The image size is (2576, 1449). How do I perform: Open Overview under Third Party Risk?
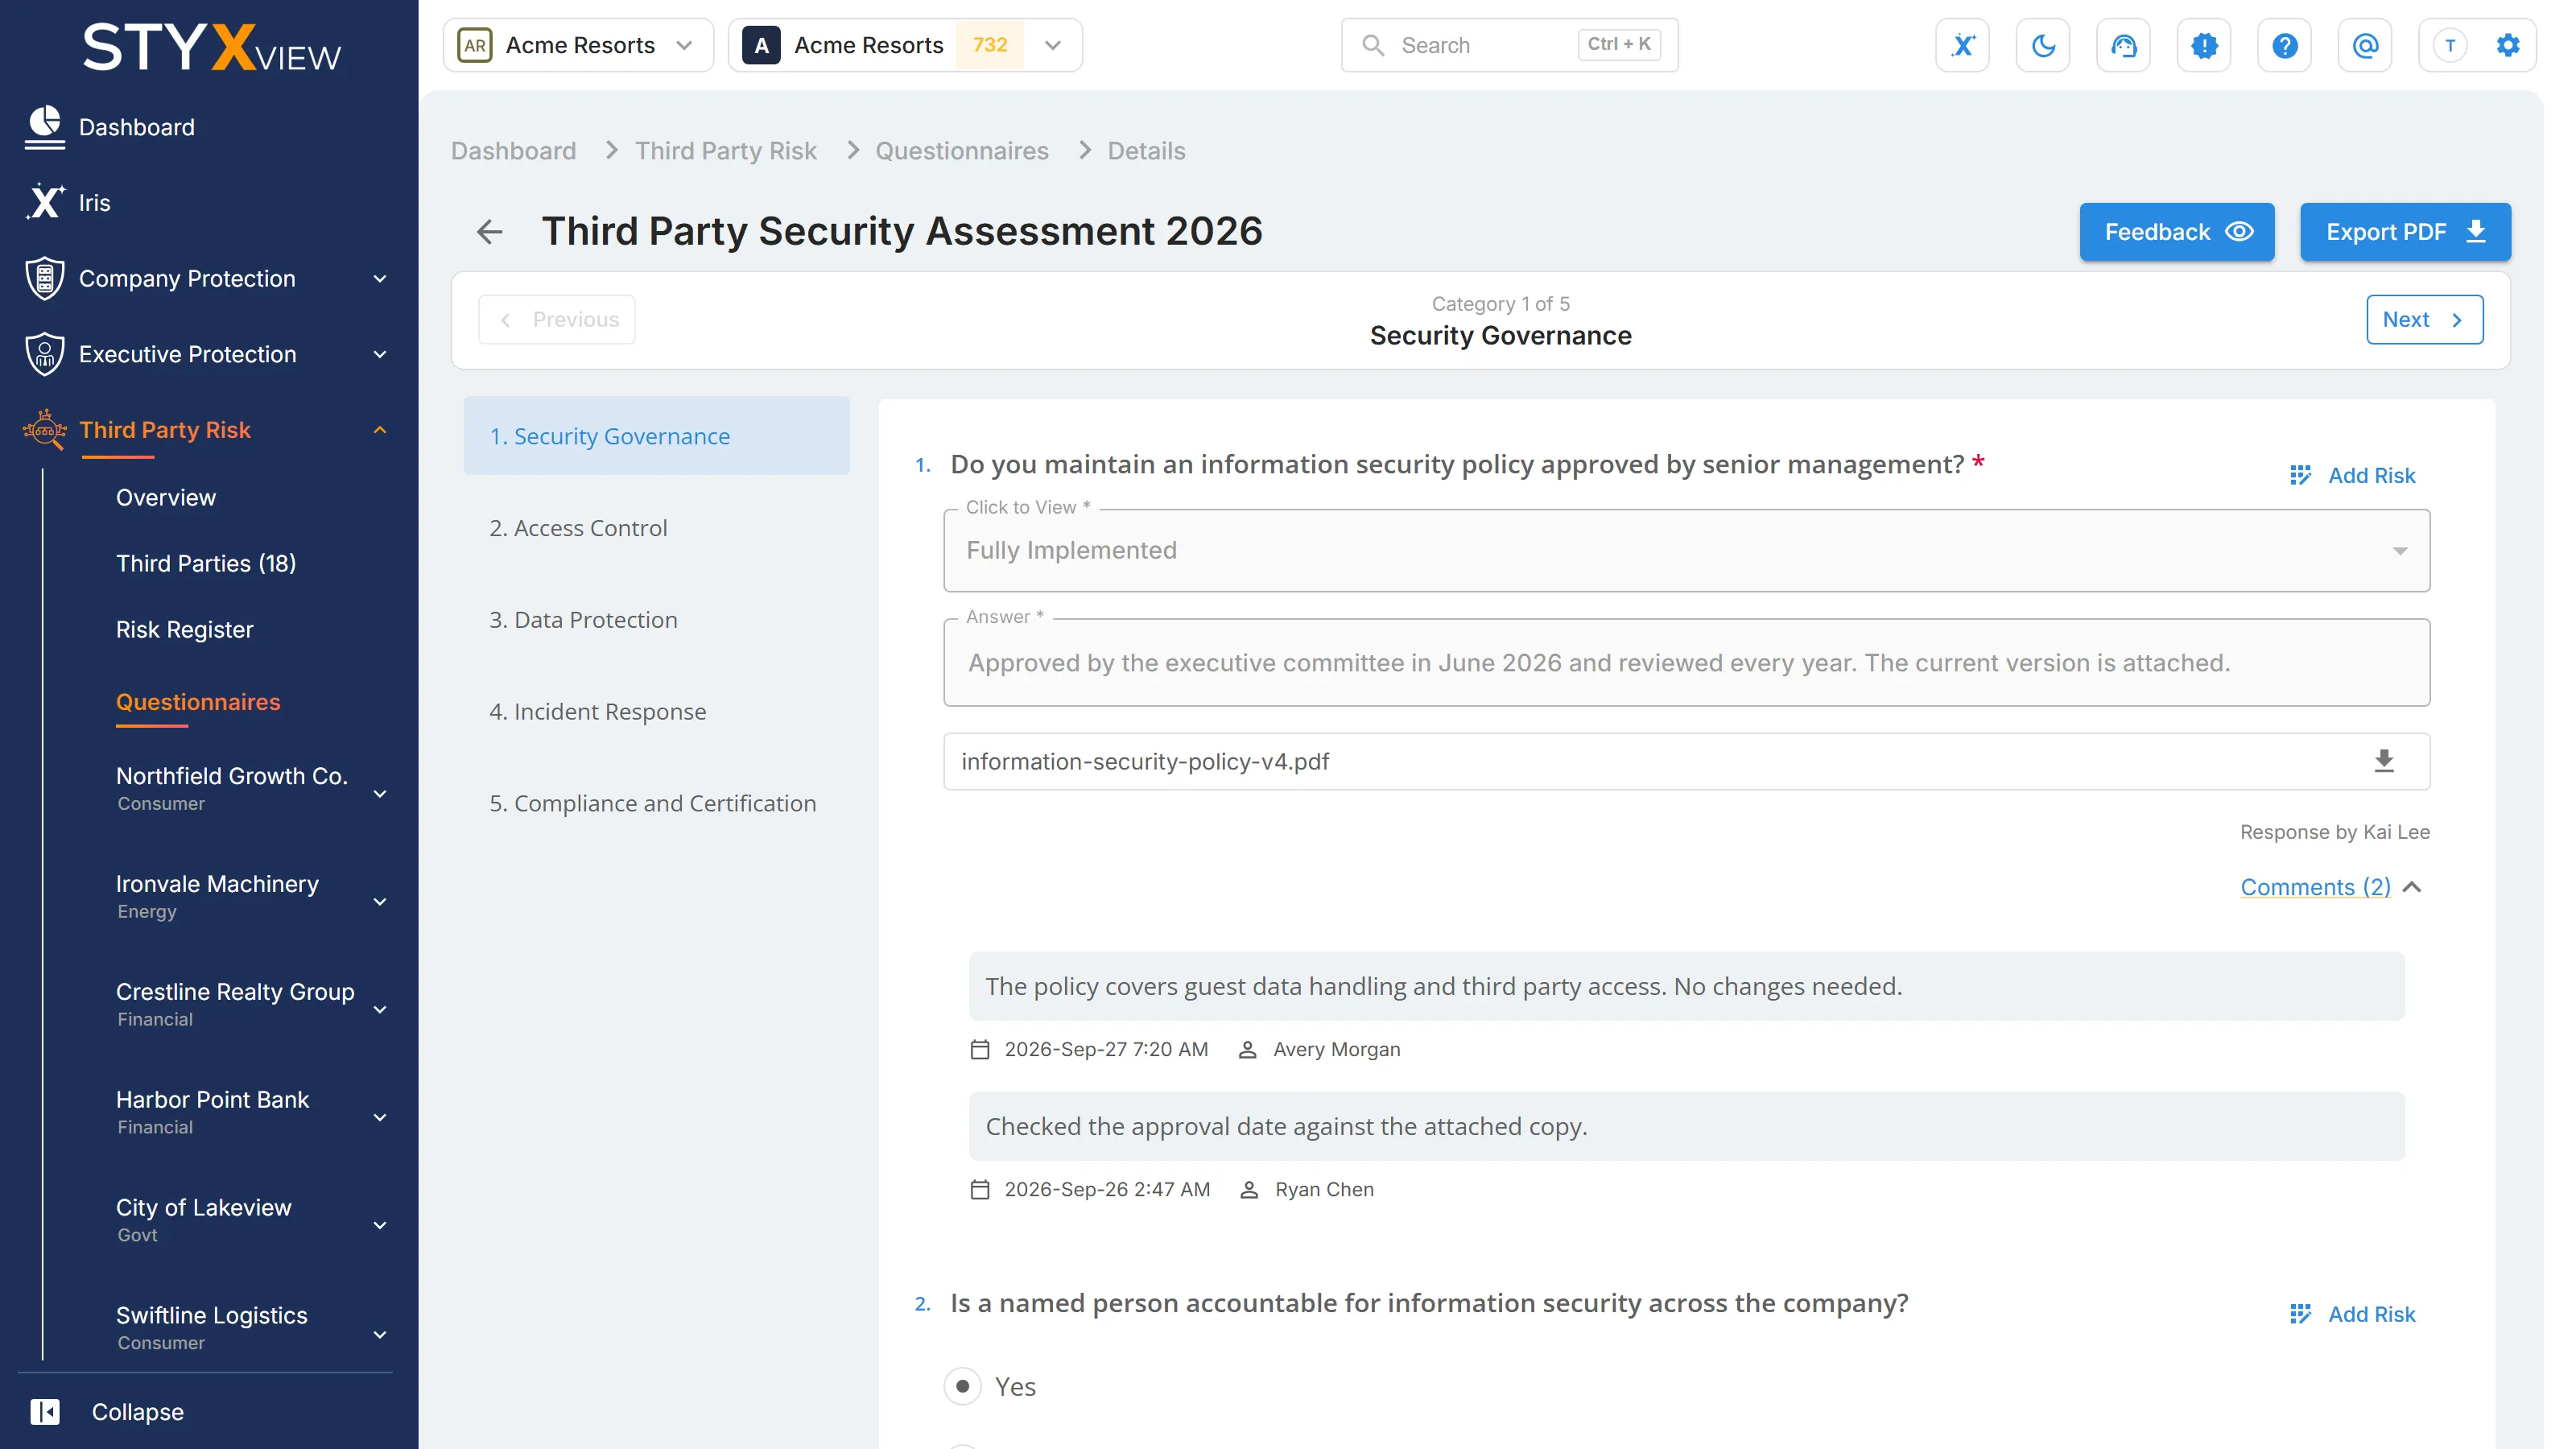click(x=166, y=498)
